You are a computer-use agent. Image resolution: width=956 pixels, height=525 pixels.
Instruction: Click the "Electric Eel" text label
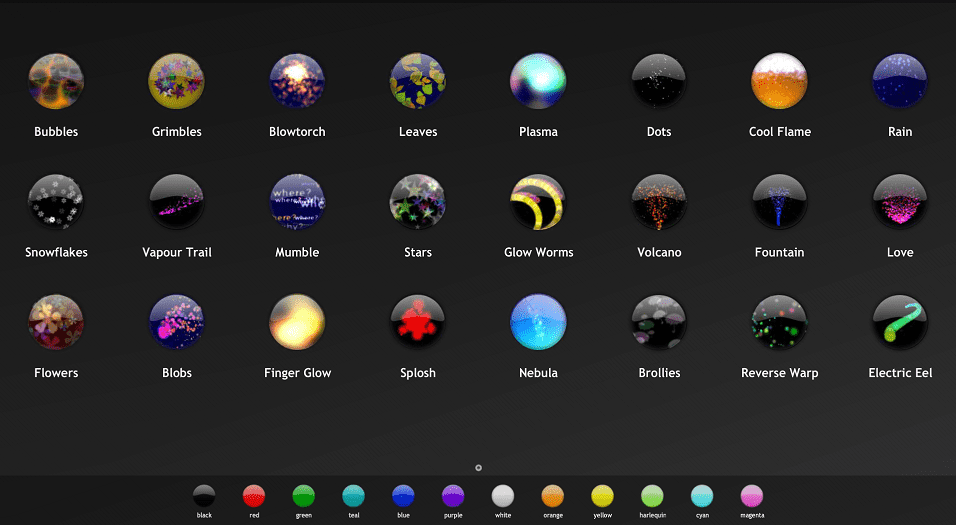[x=901, y=373]
